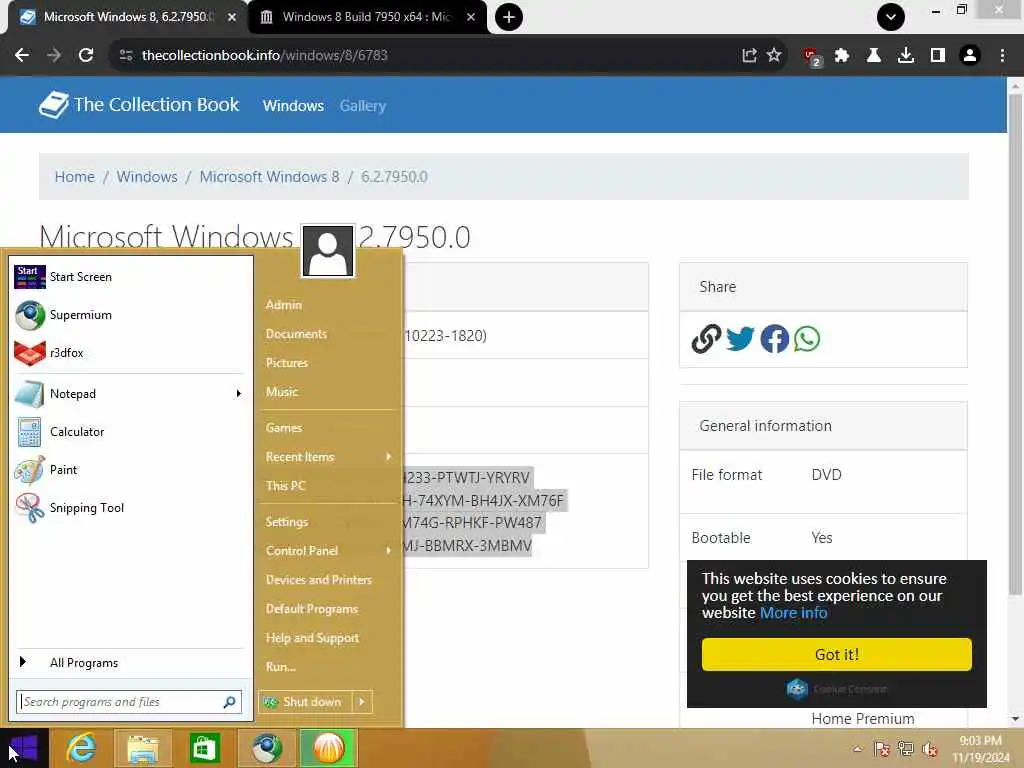
Task: Open Microsoft Windows 8 breadcrumb link
Action: click(x=269, y=176)
